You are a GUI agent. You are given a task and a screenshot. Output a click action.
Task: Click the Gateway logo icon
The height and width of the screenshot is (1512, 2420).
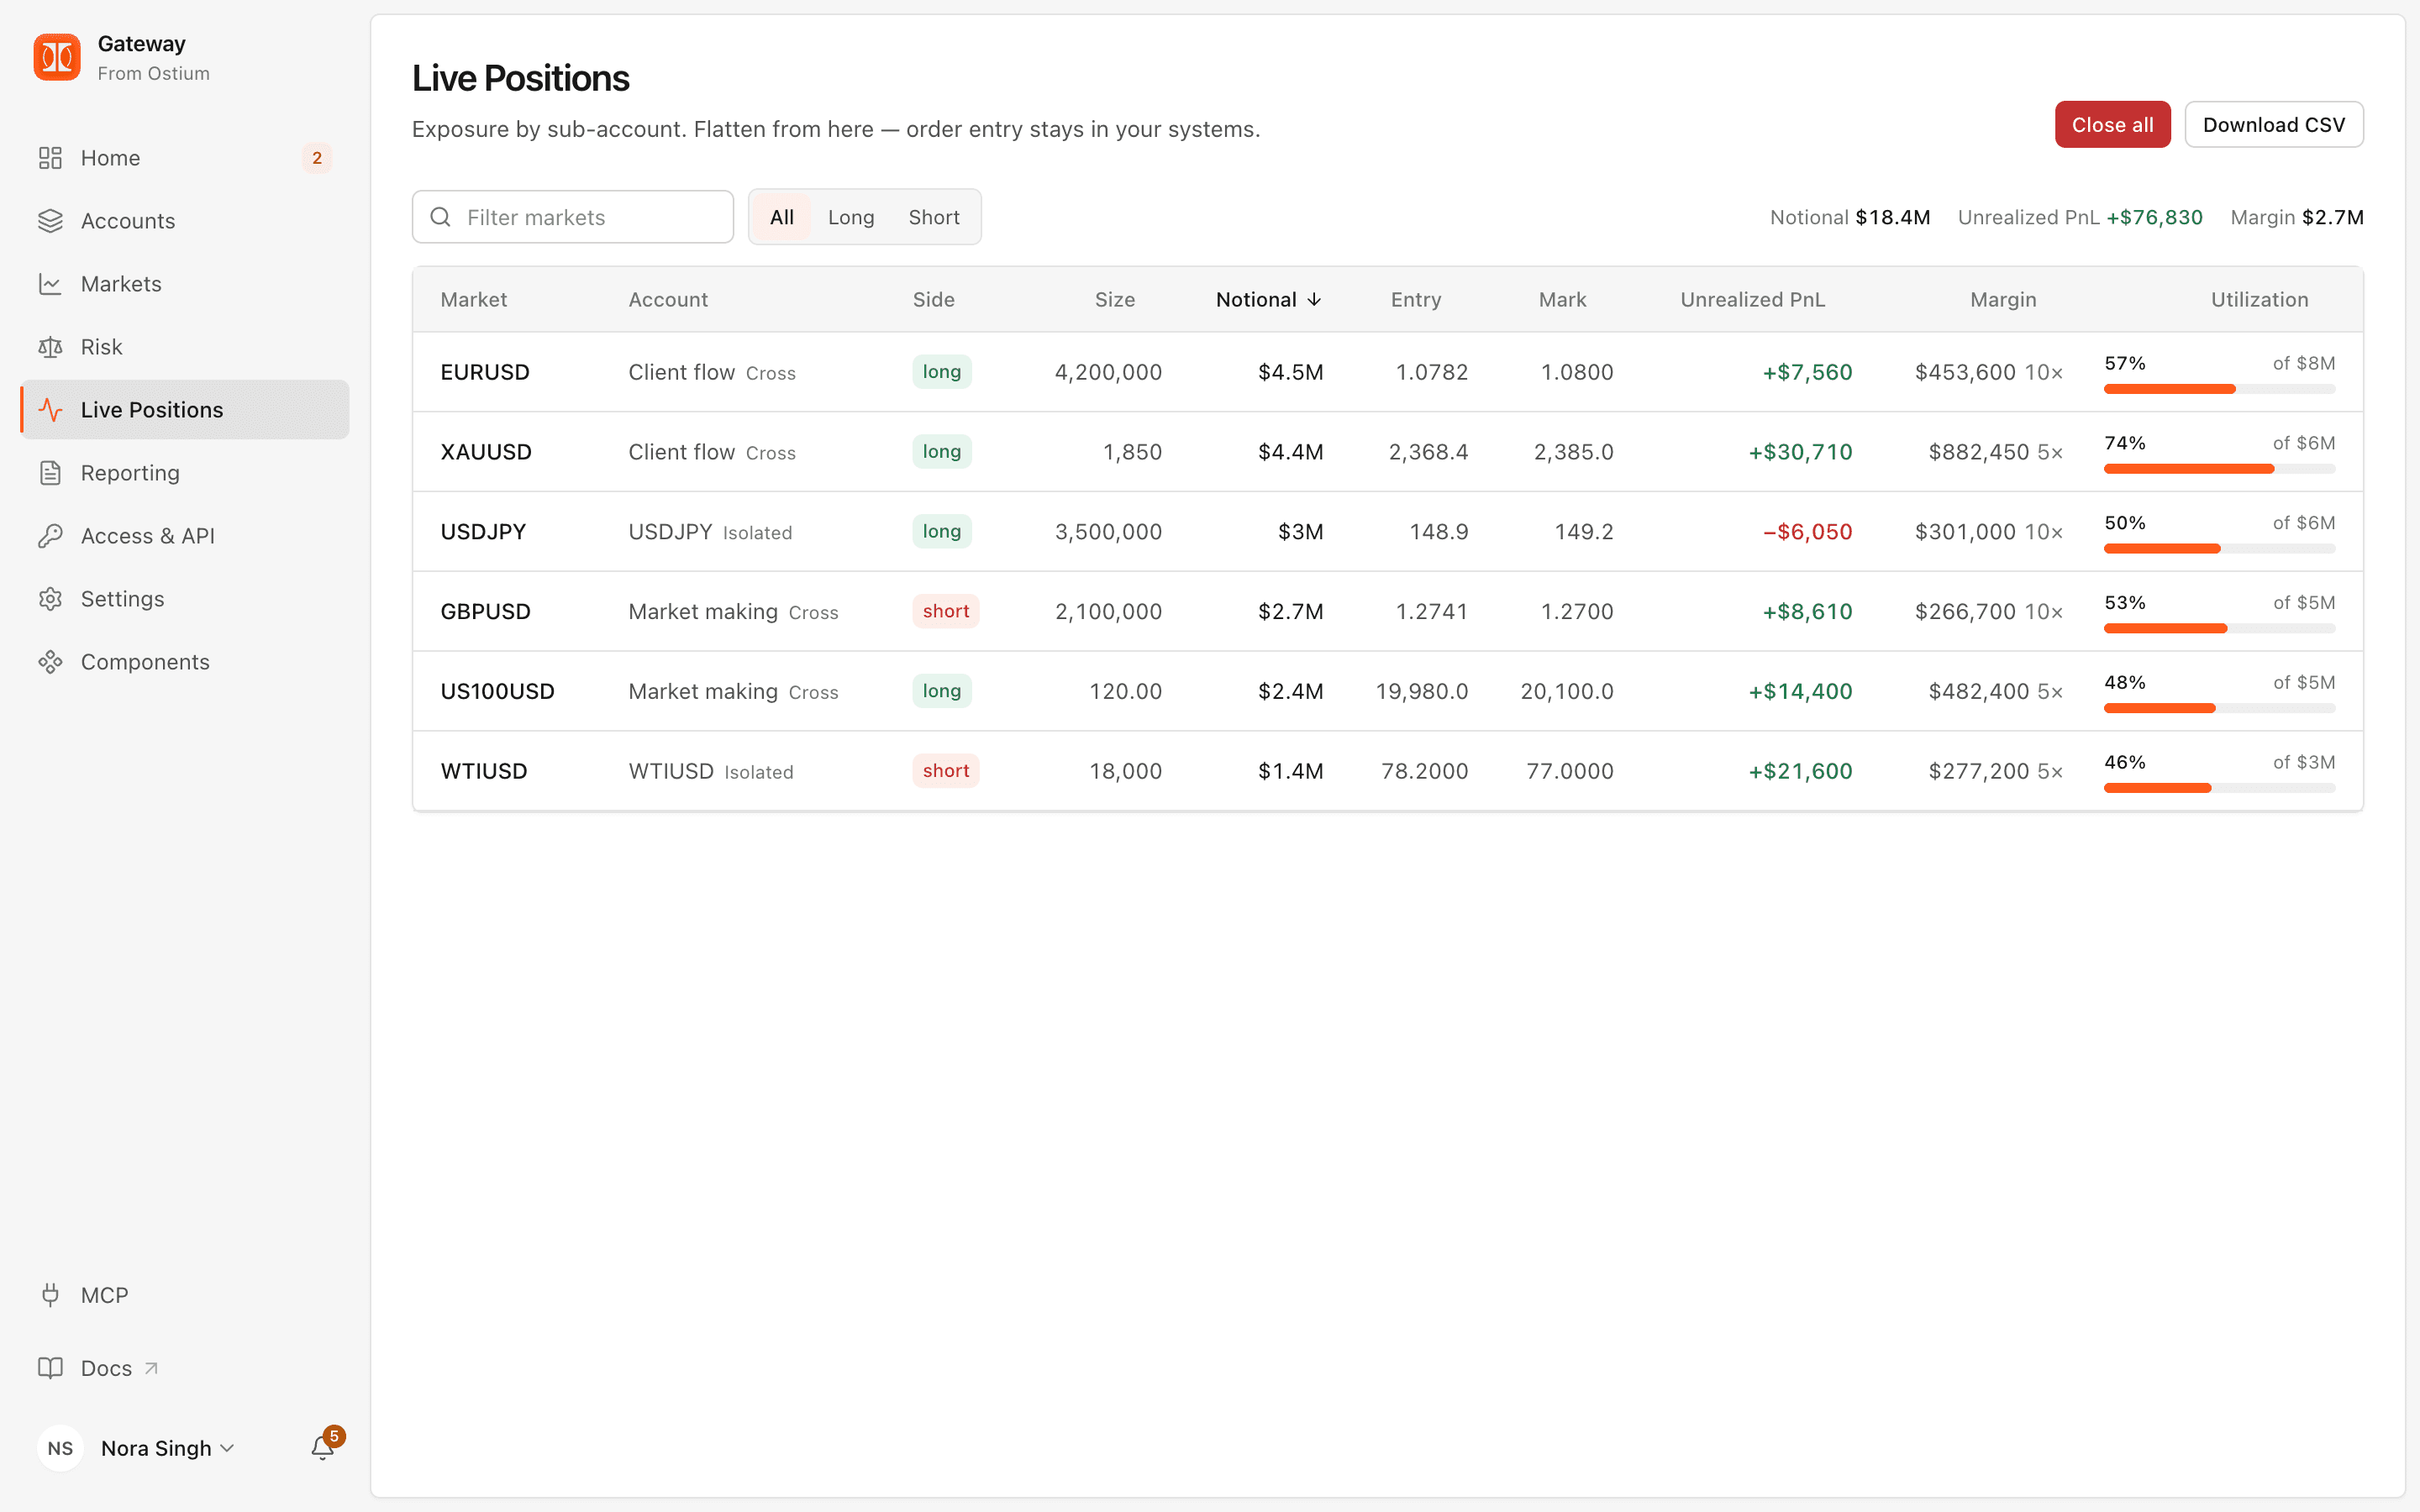tap(57, 57)
